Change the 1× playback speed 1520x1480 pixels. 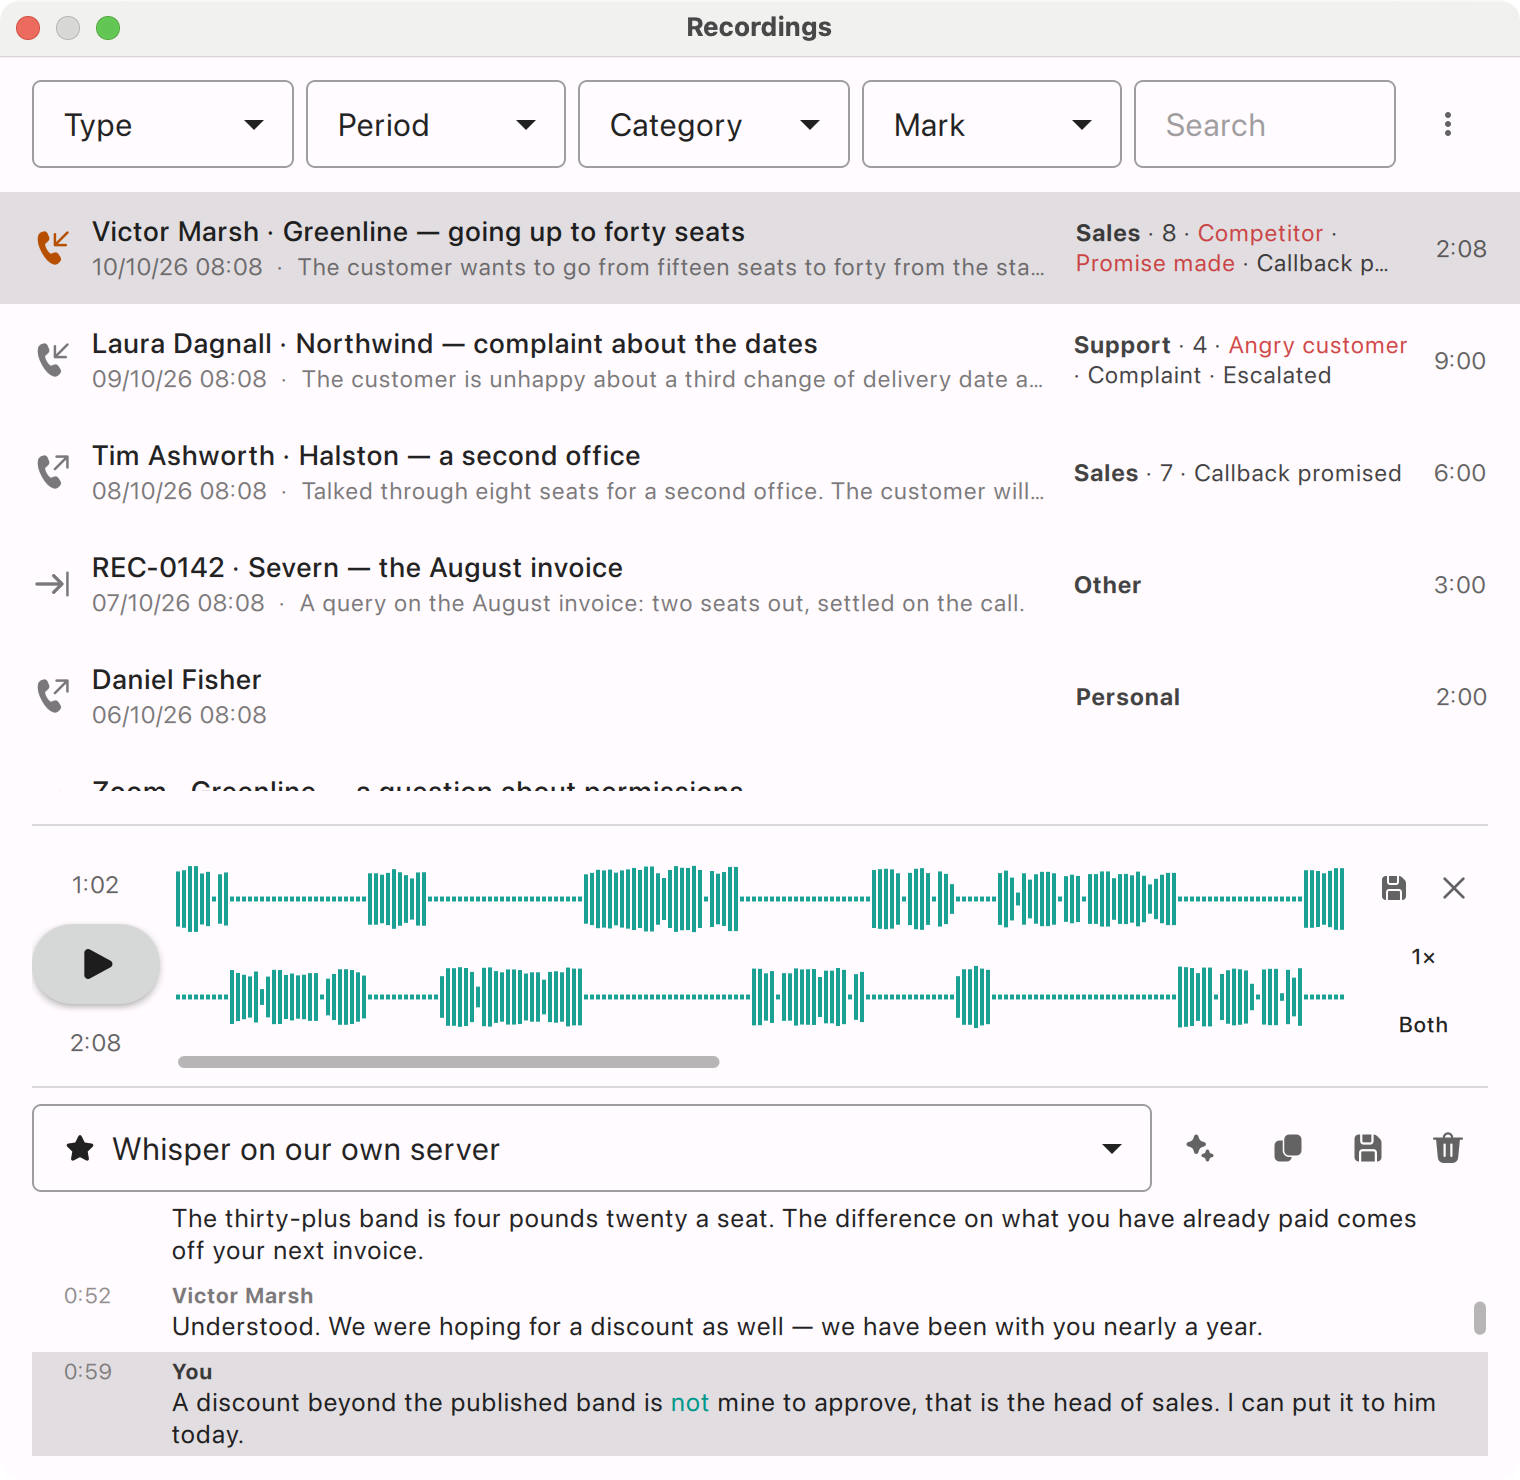click(x=1423, y=957)
